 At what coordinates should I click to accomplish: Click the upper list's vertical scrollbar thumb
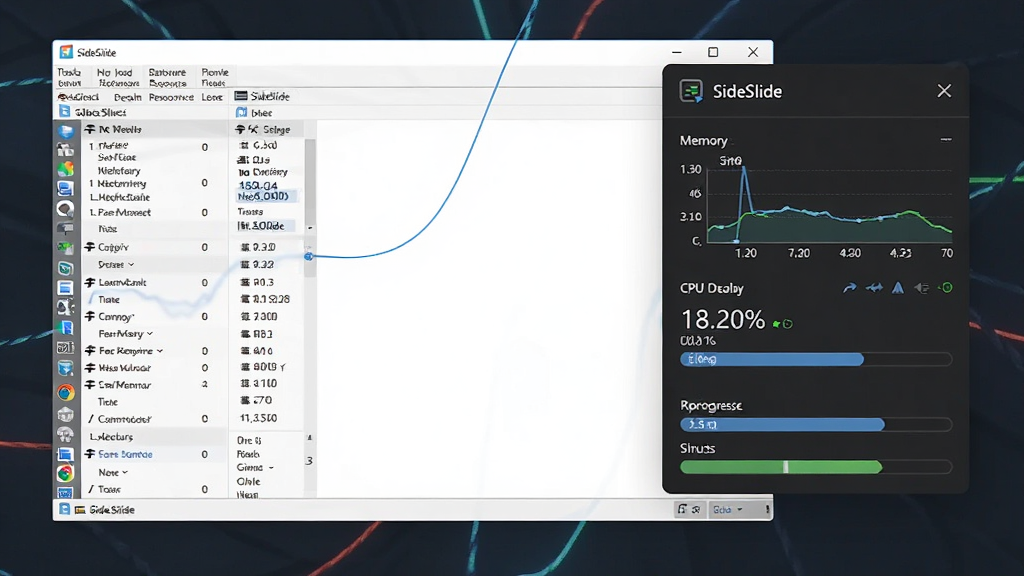tap(310, 180)
